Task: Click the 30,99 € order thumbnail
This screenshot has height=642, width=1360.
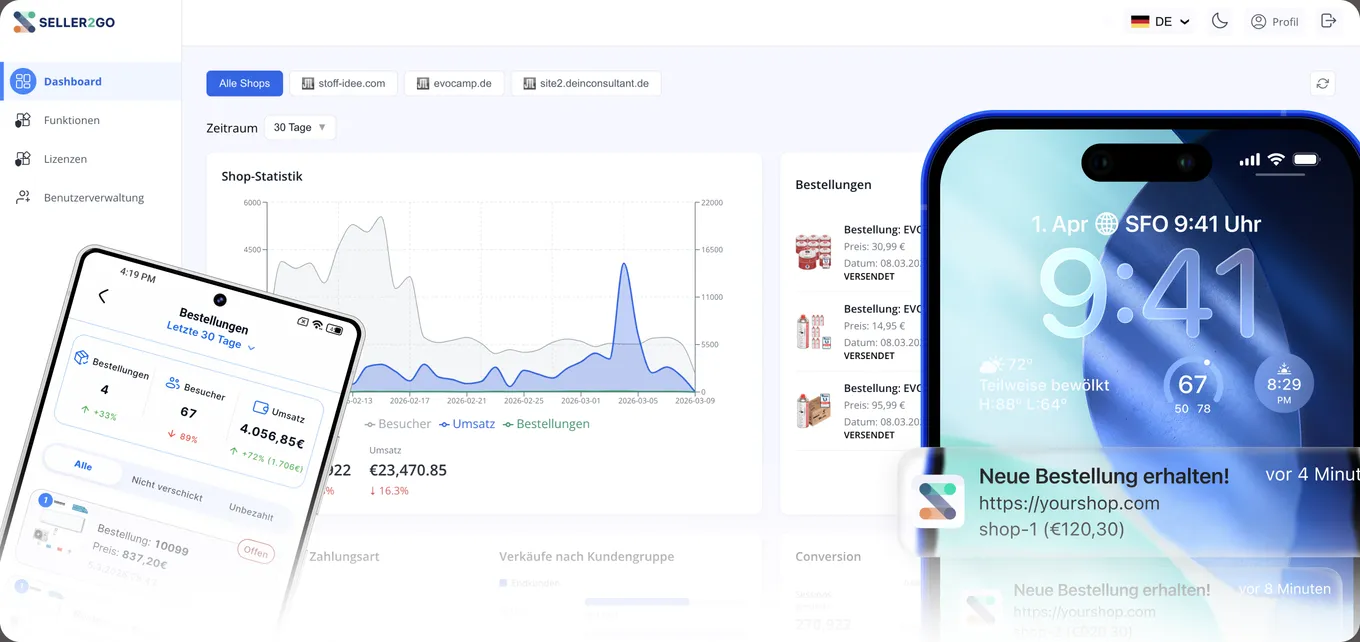Action: coord(814,251)
